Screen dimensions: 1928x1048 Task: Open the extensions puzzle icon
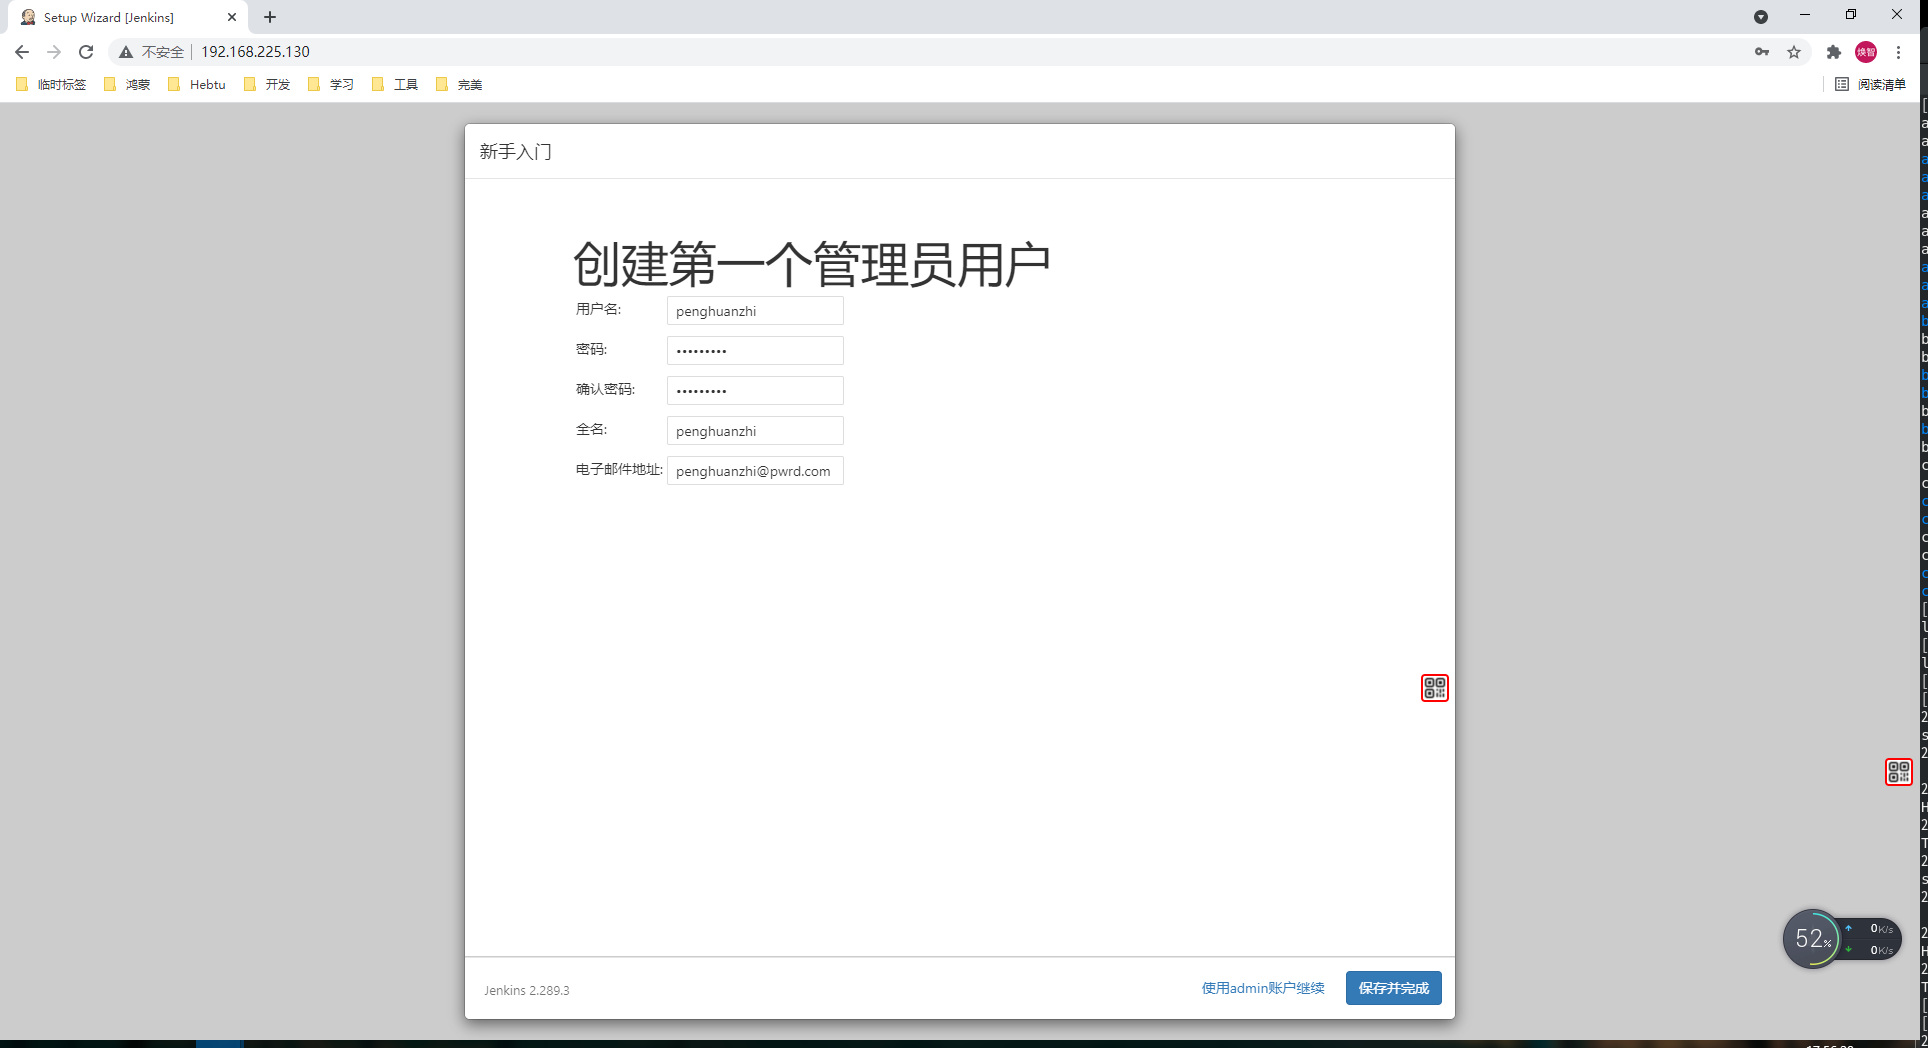(1834, 52)
